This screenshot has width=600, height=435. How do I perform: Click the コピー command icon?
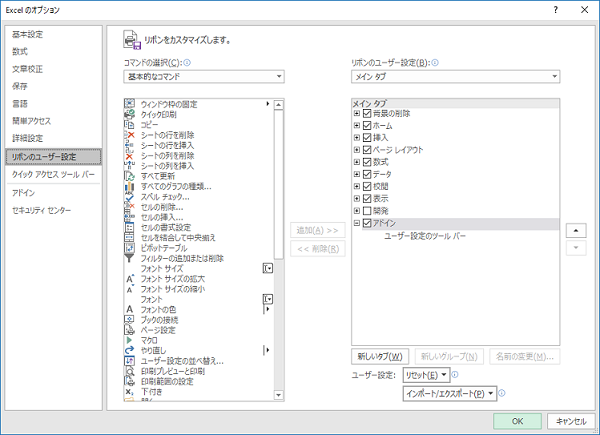(x=130, y=124)
